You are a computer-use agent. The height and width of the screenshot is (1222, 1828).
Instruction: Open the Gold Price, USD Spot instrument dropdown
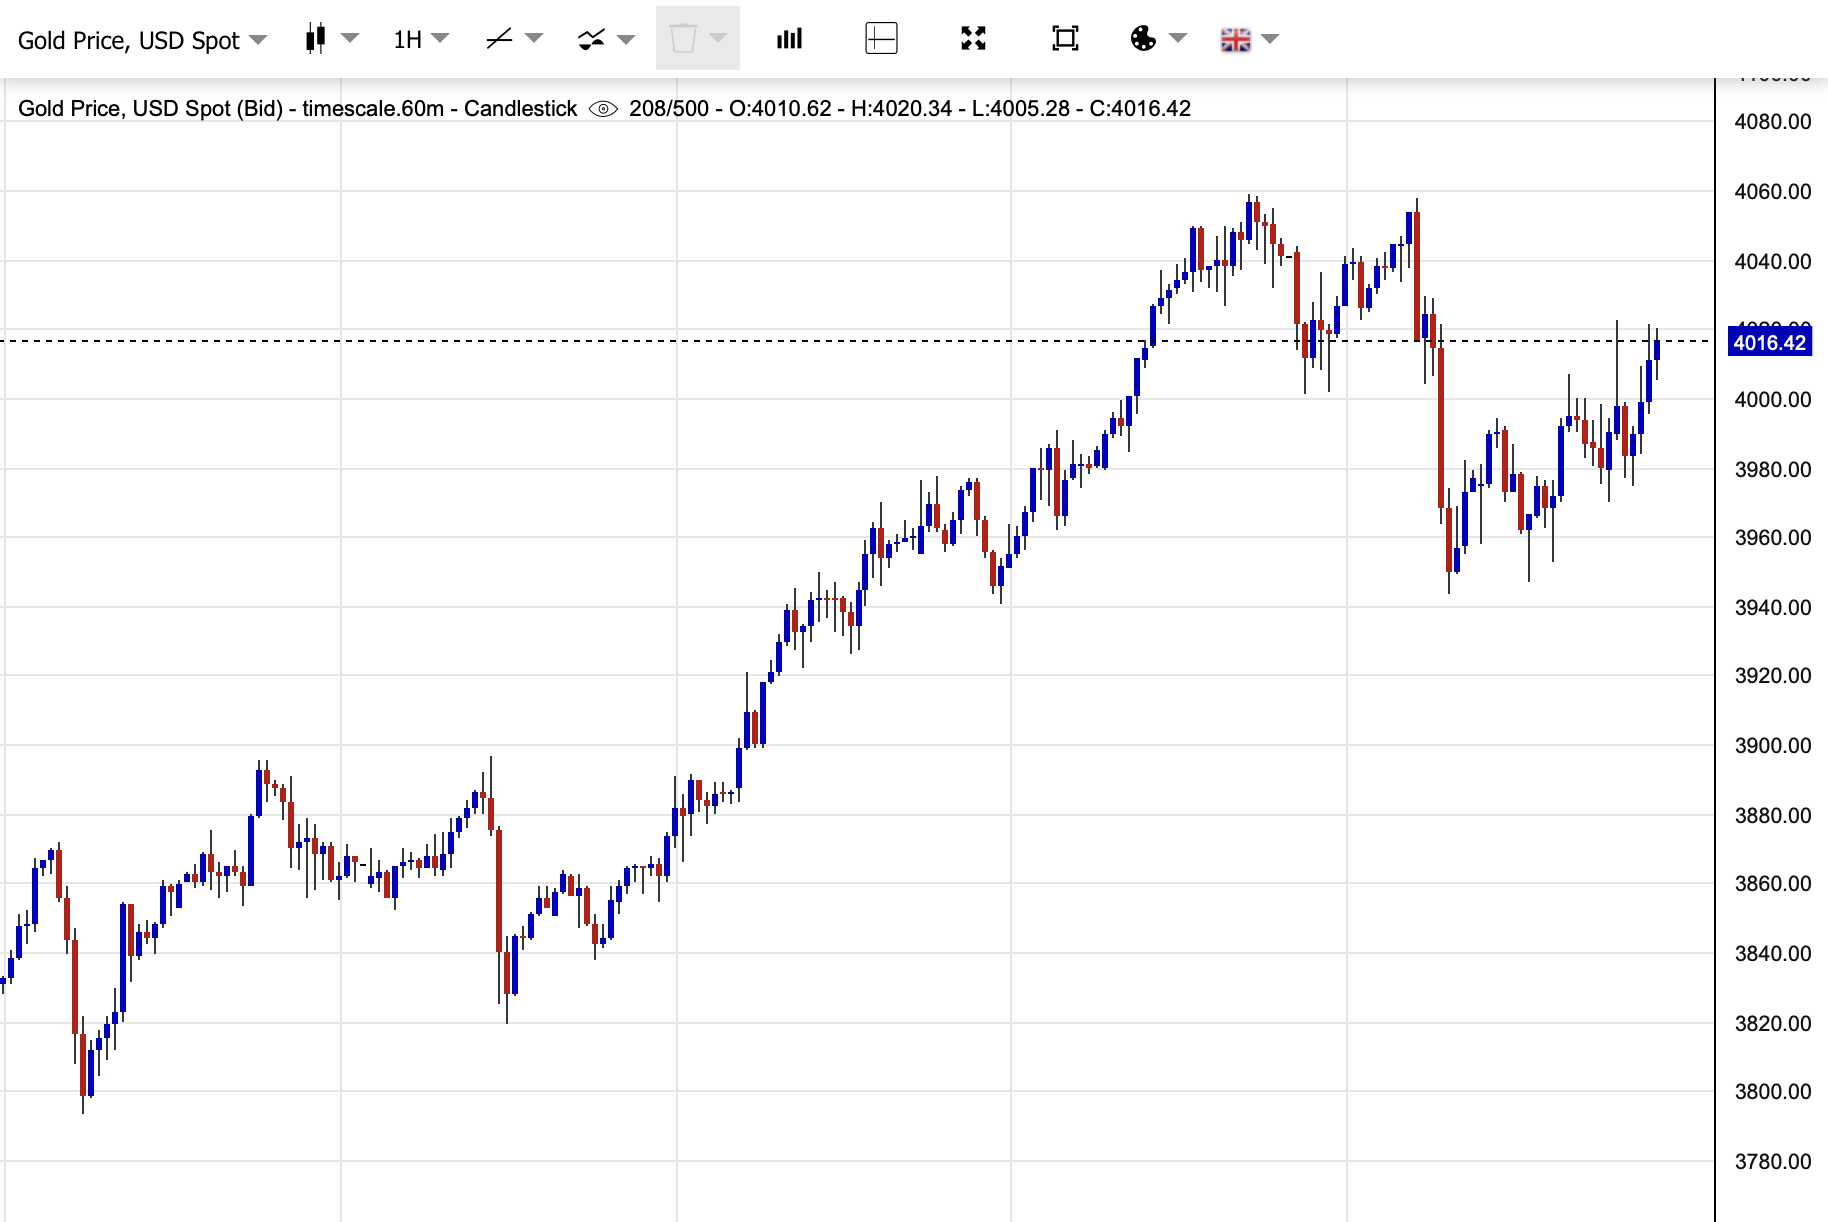pos(142,40)
